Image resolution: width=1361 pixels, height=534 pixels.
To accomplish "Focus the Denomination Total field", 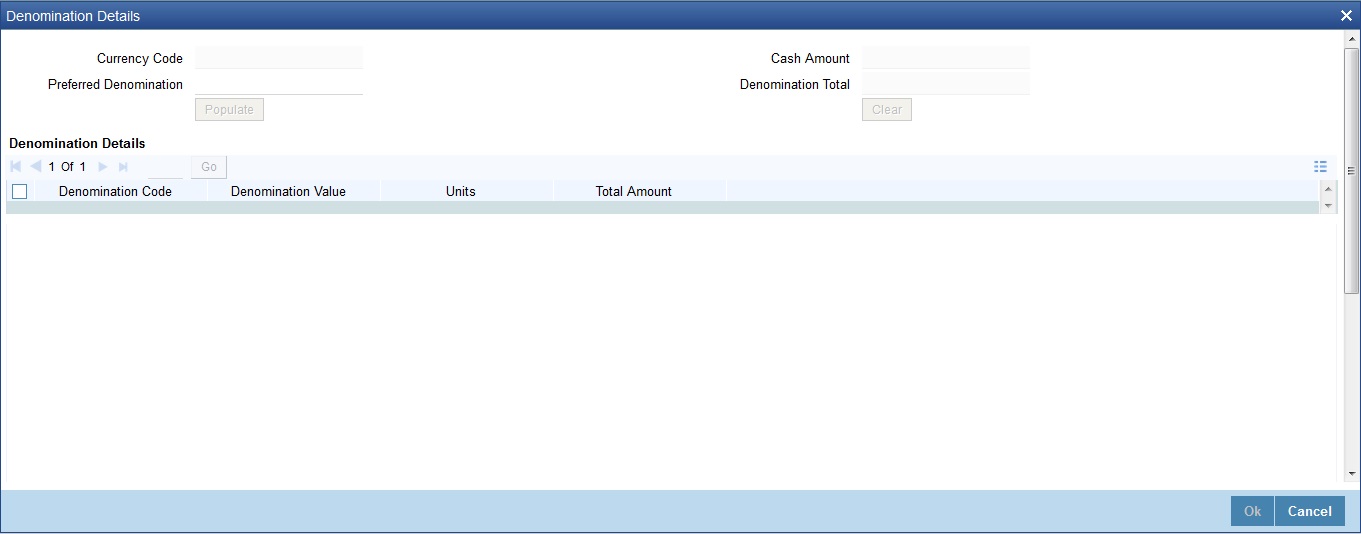I will (x=945, y=84).
